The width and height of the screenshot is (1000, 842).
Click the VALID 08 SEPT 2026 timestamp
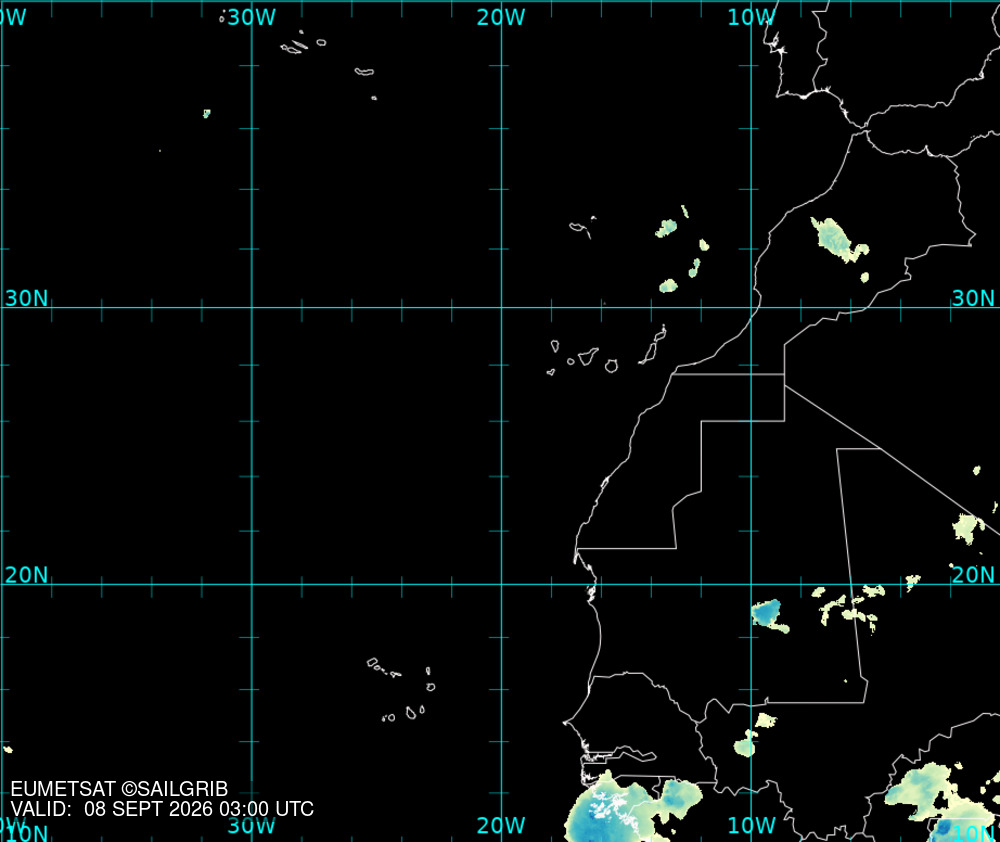tap(162, 809)
